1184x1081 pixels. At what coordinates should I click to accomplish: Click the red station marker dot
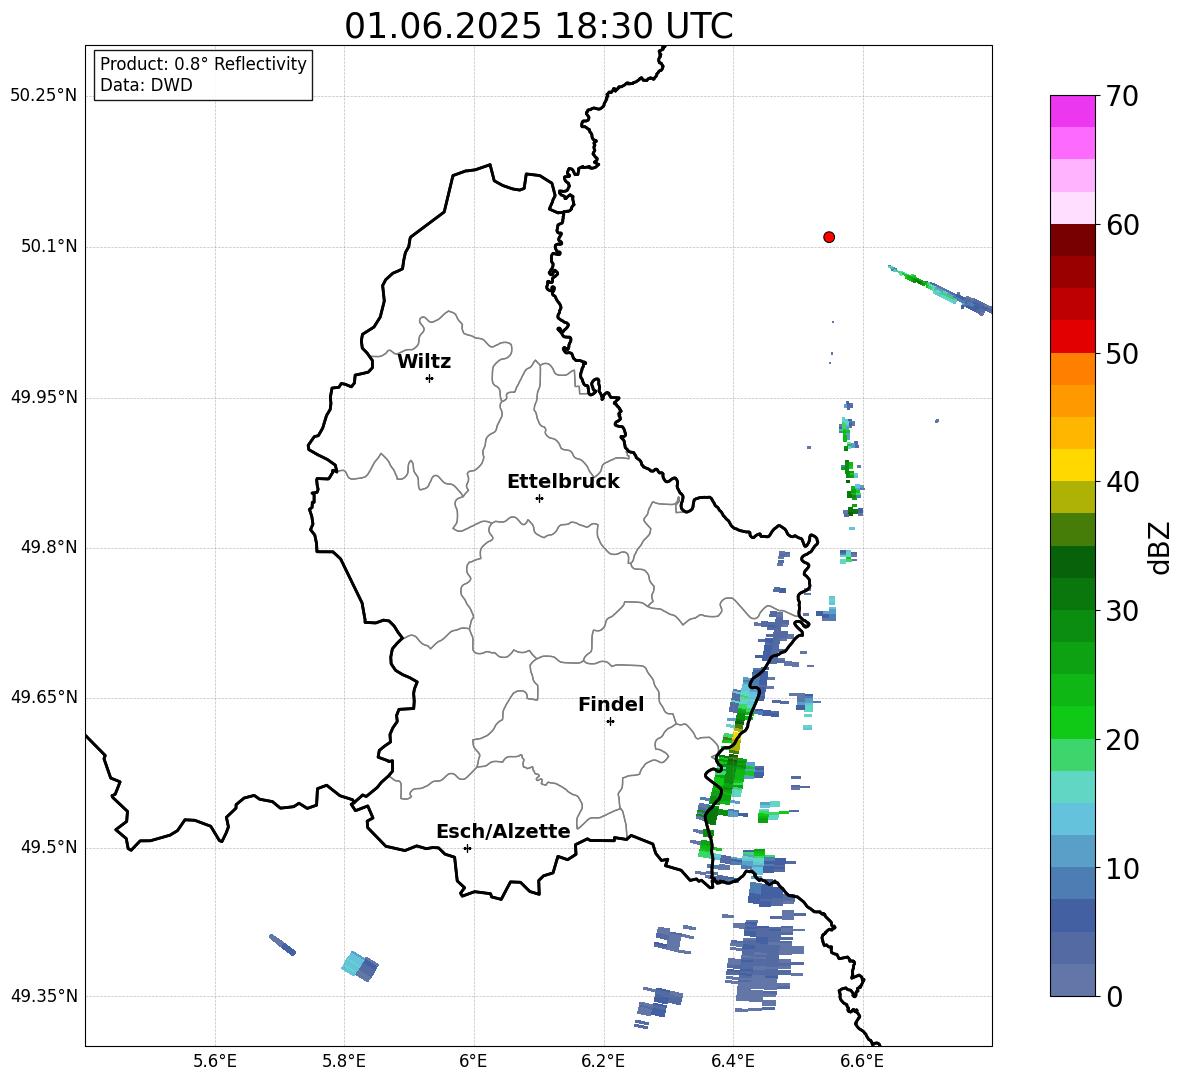point(829,237)
